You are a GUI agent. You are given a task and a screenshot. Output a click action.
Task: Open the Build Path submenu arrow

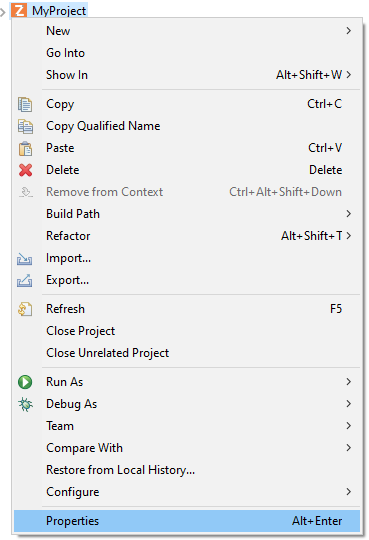[349, 214]
